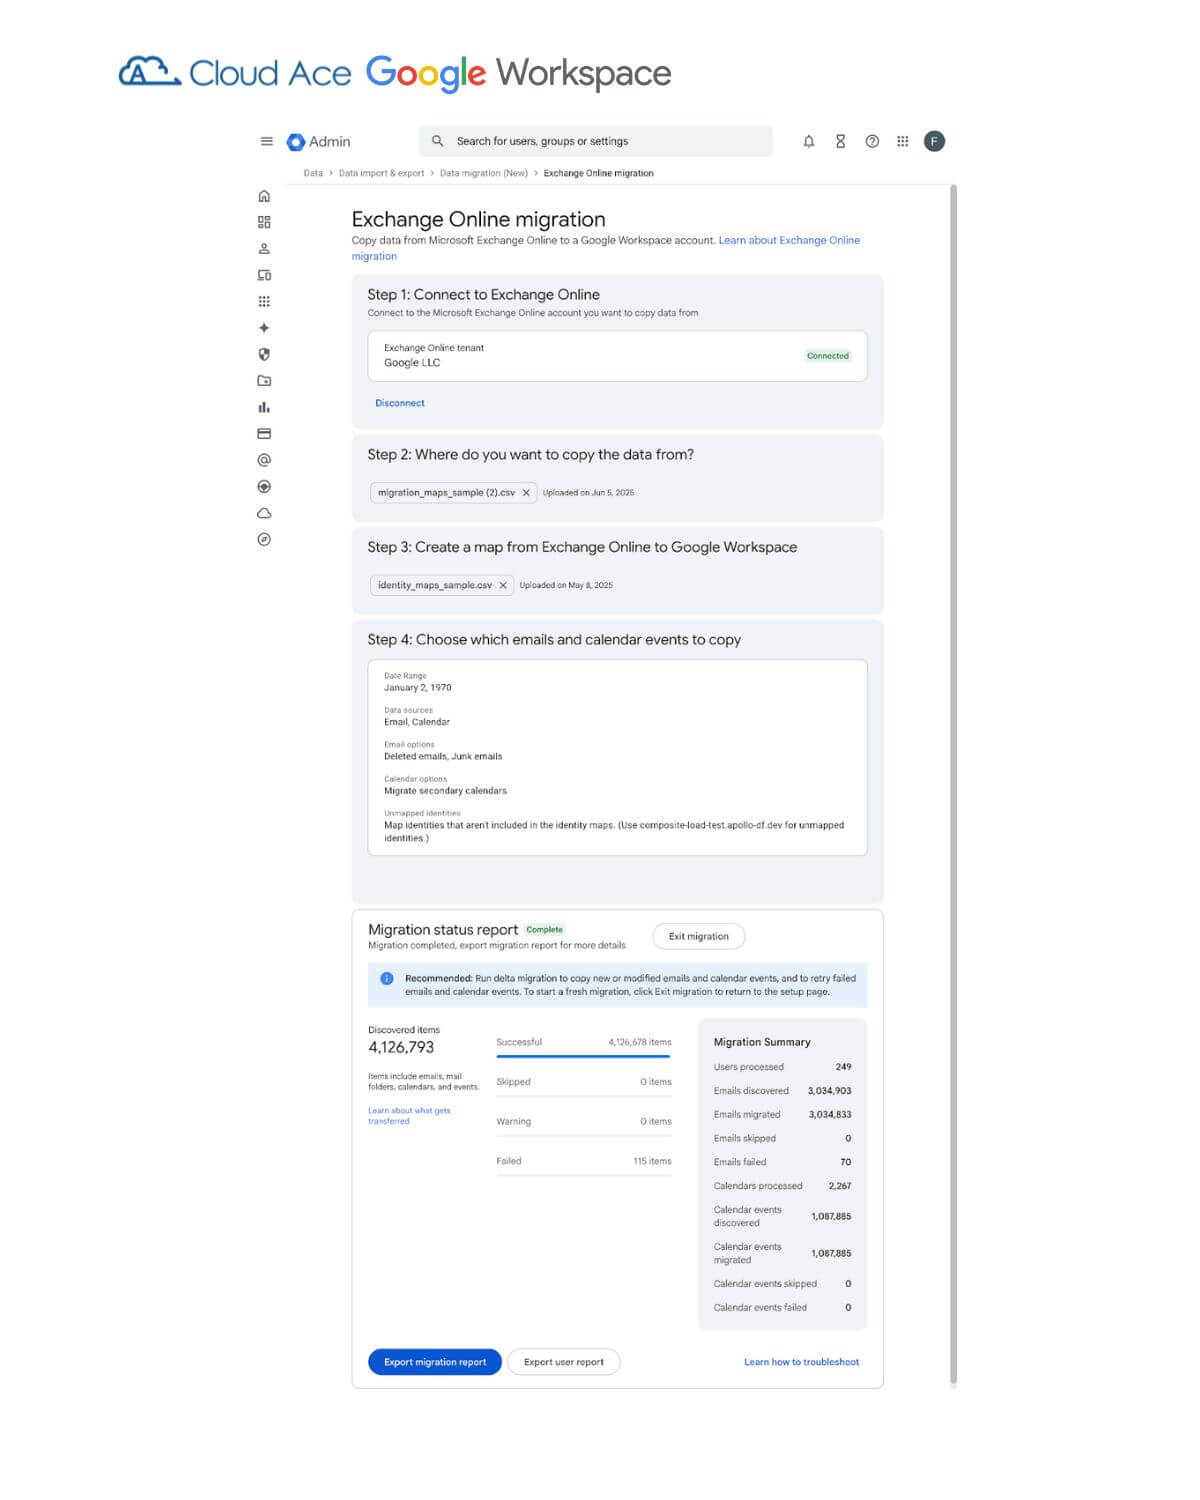This screenshot has height=1500, width=1200.
Task: Remove migration_maps_sample (2).csv file chip
Action: [526, 493]
